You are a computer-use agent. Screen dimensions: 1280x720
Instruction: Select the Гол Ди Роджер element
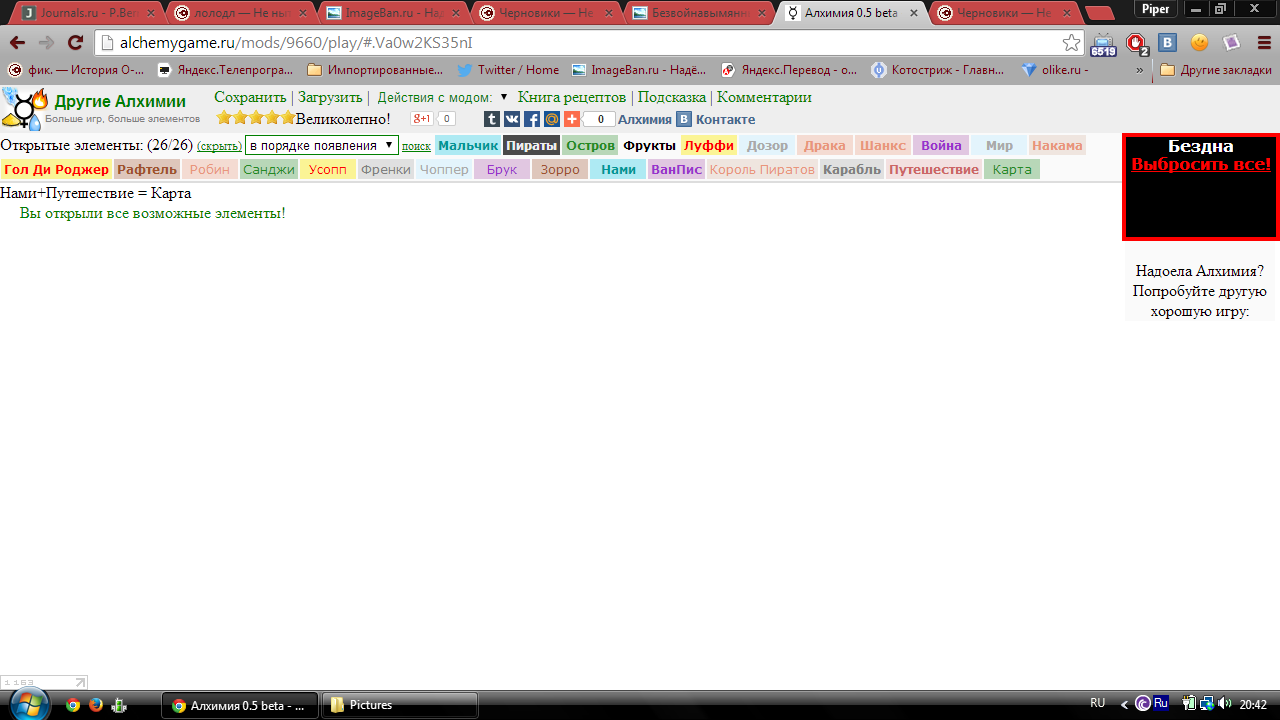click(x=56, y=169)
